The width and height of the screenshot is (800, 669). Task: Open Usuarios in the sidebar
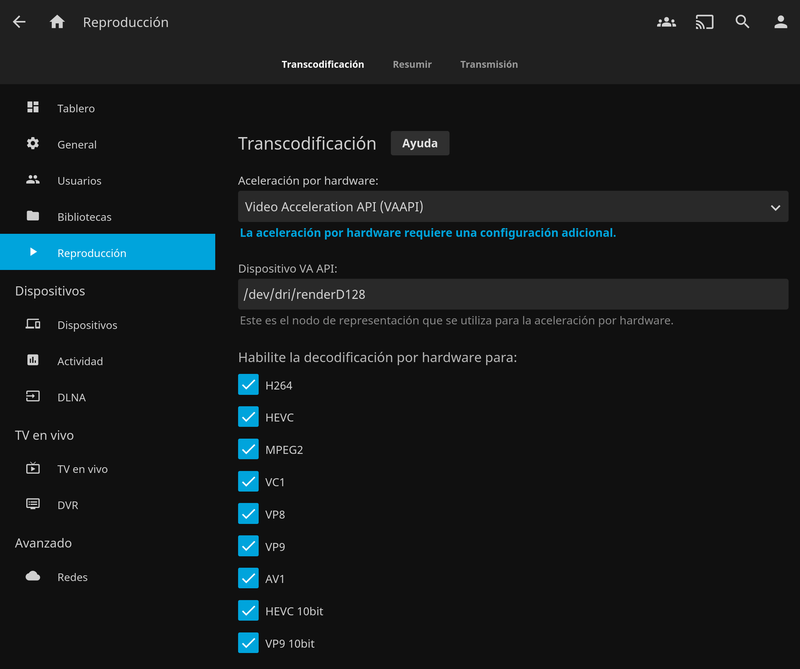(x=108, y=180)
